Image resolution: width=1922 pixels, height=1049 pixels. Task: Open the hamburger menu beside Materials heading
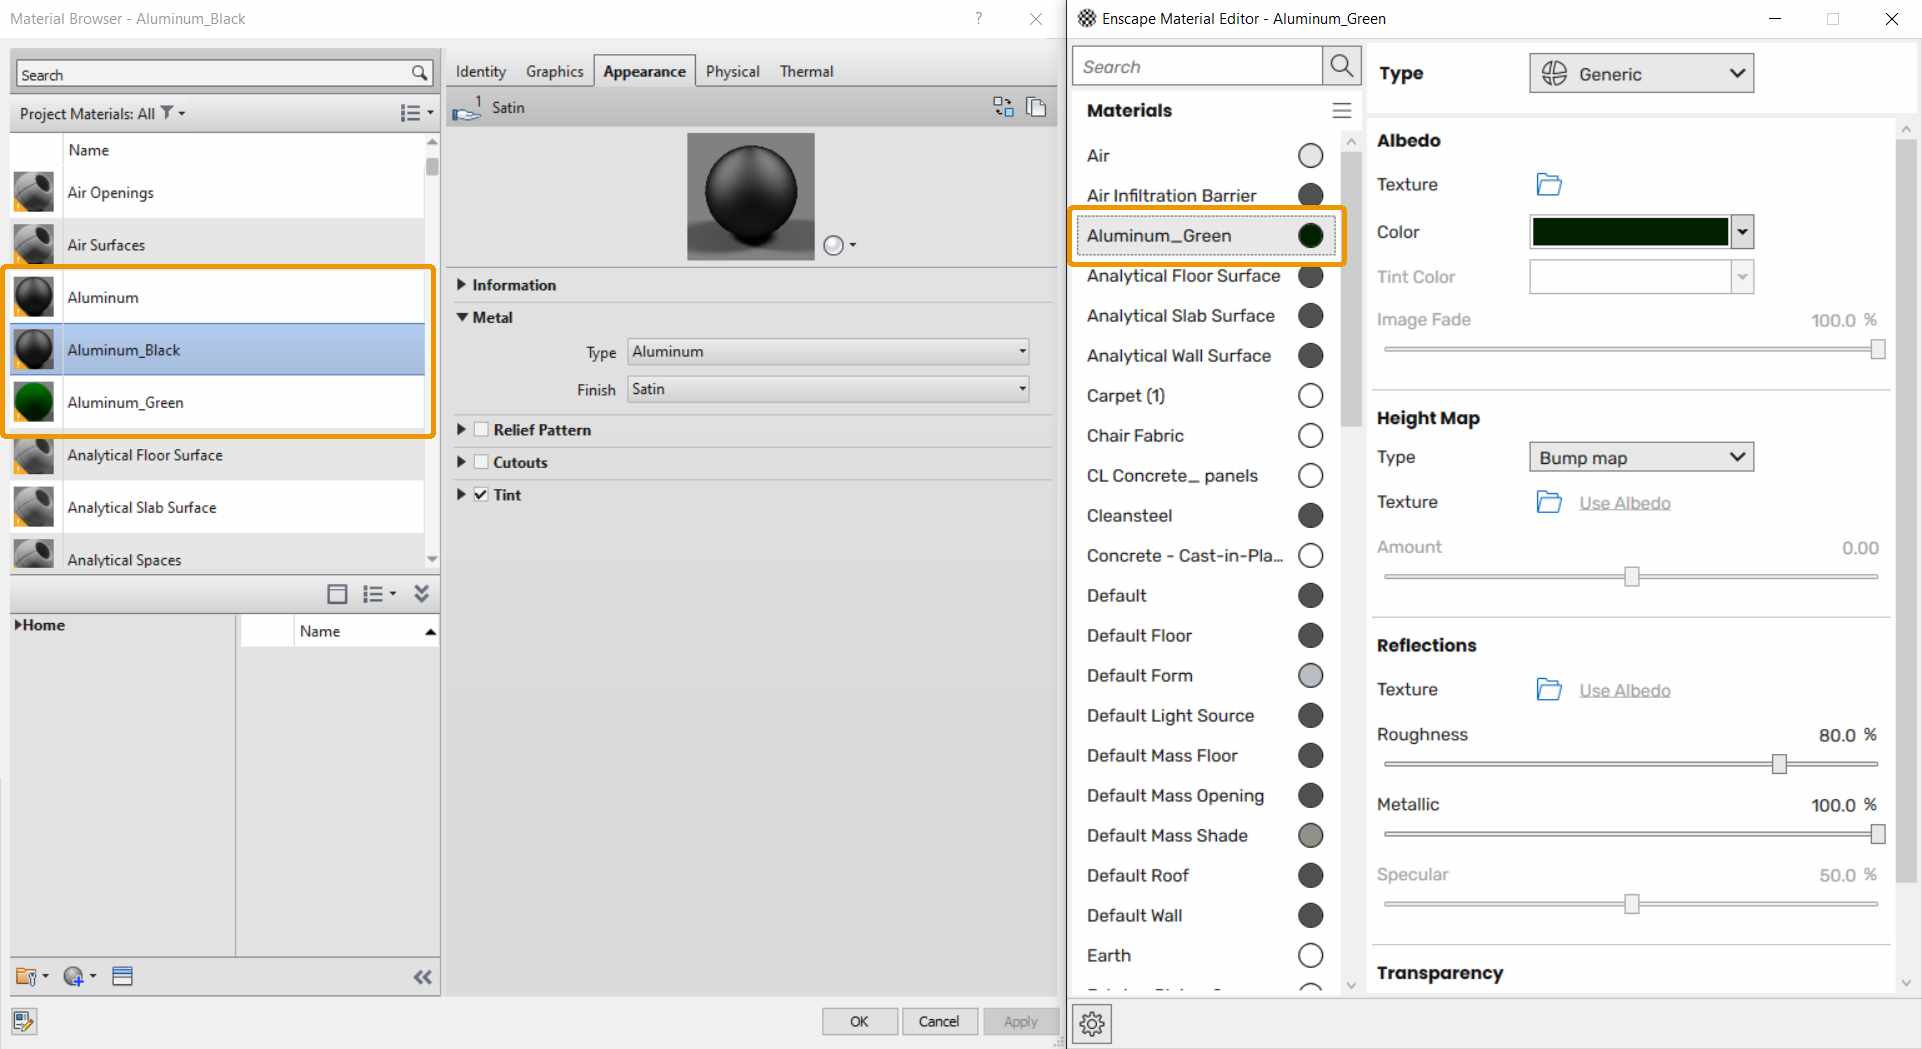[1341, 110]
